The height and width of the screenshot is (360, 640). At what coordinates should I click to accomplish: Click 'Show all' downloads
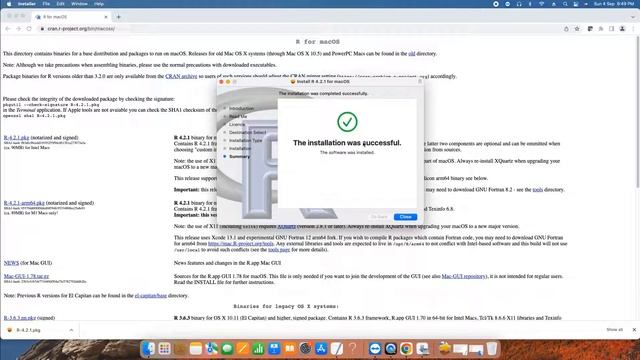pyautogui.click(x=614, y=329)
